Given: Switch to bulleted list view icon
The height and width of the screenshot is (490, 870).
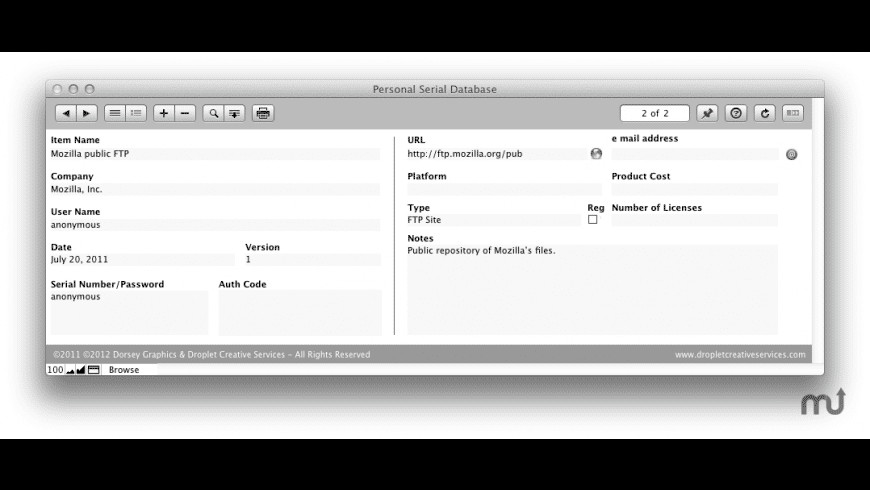Looking at the screenshot, I should [136, 113].
